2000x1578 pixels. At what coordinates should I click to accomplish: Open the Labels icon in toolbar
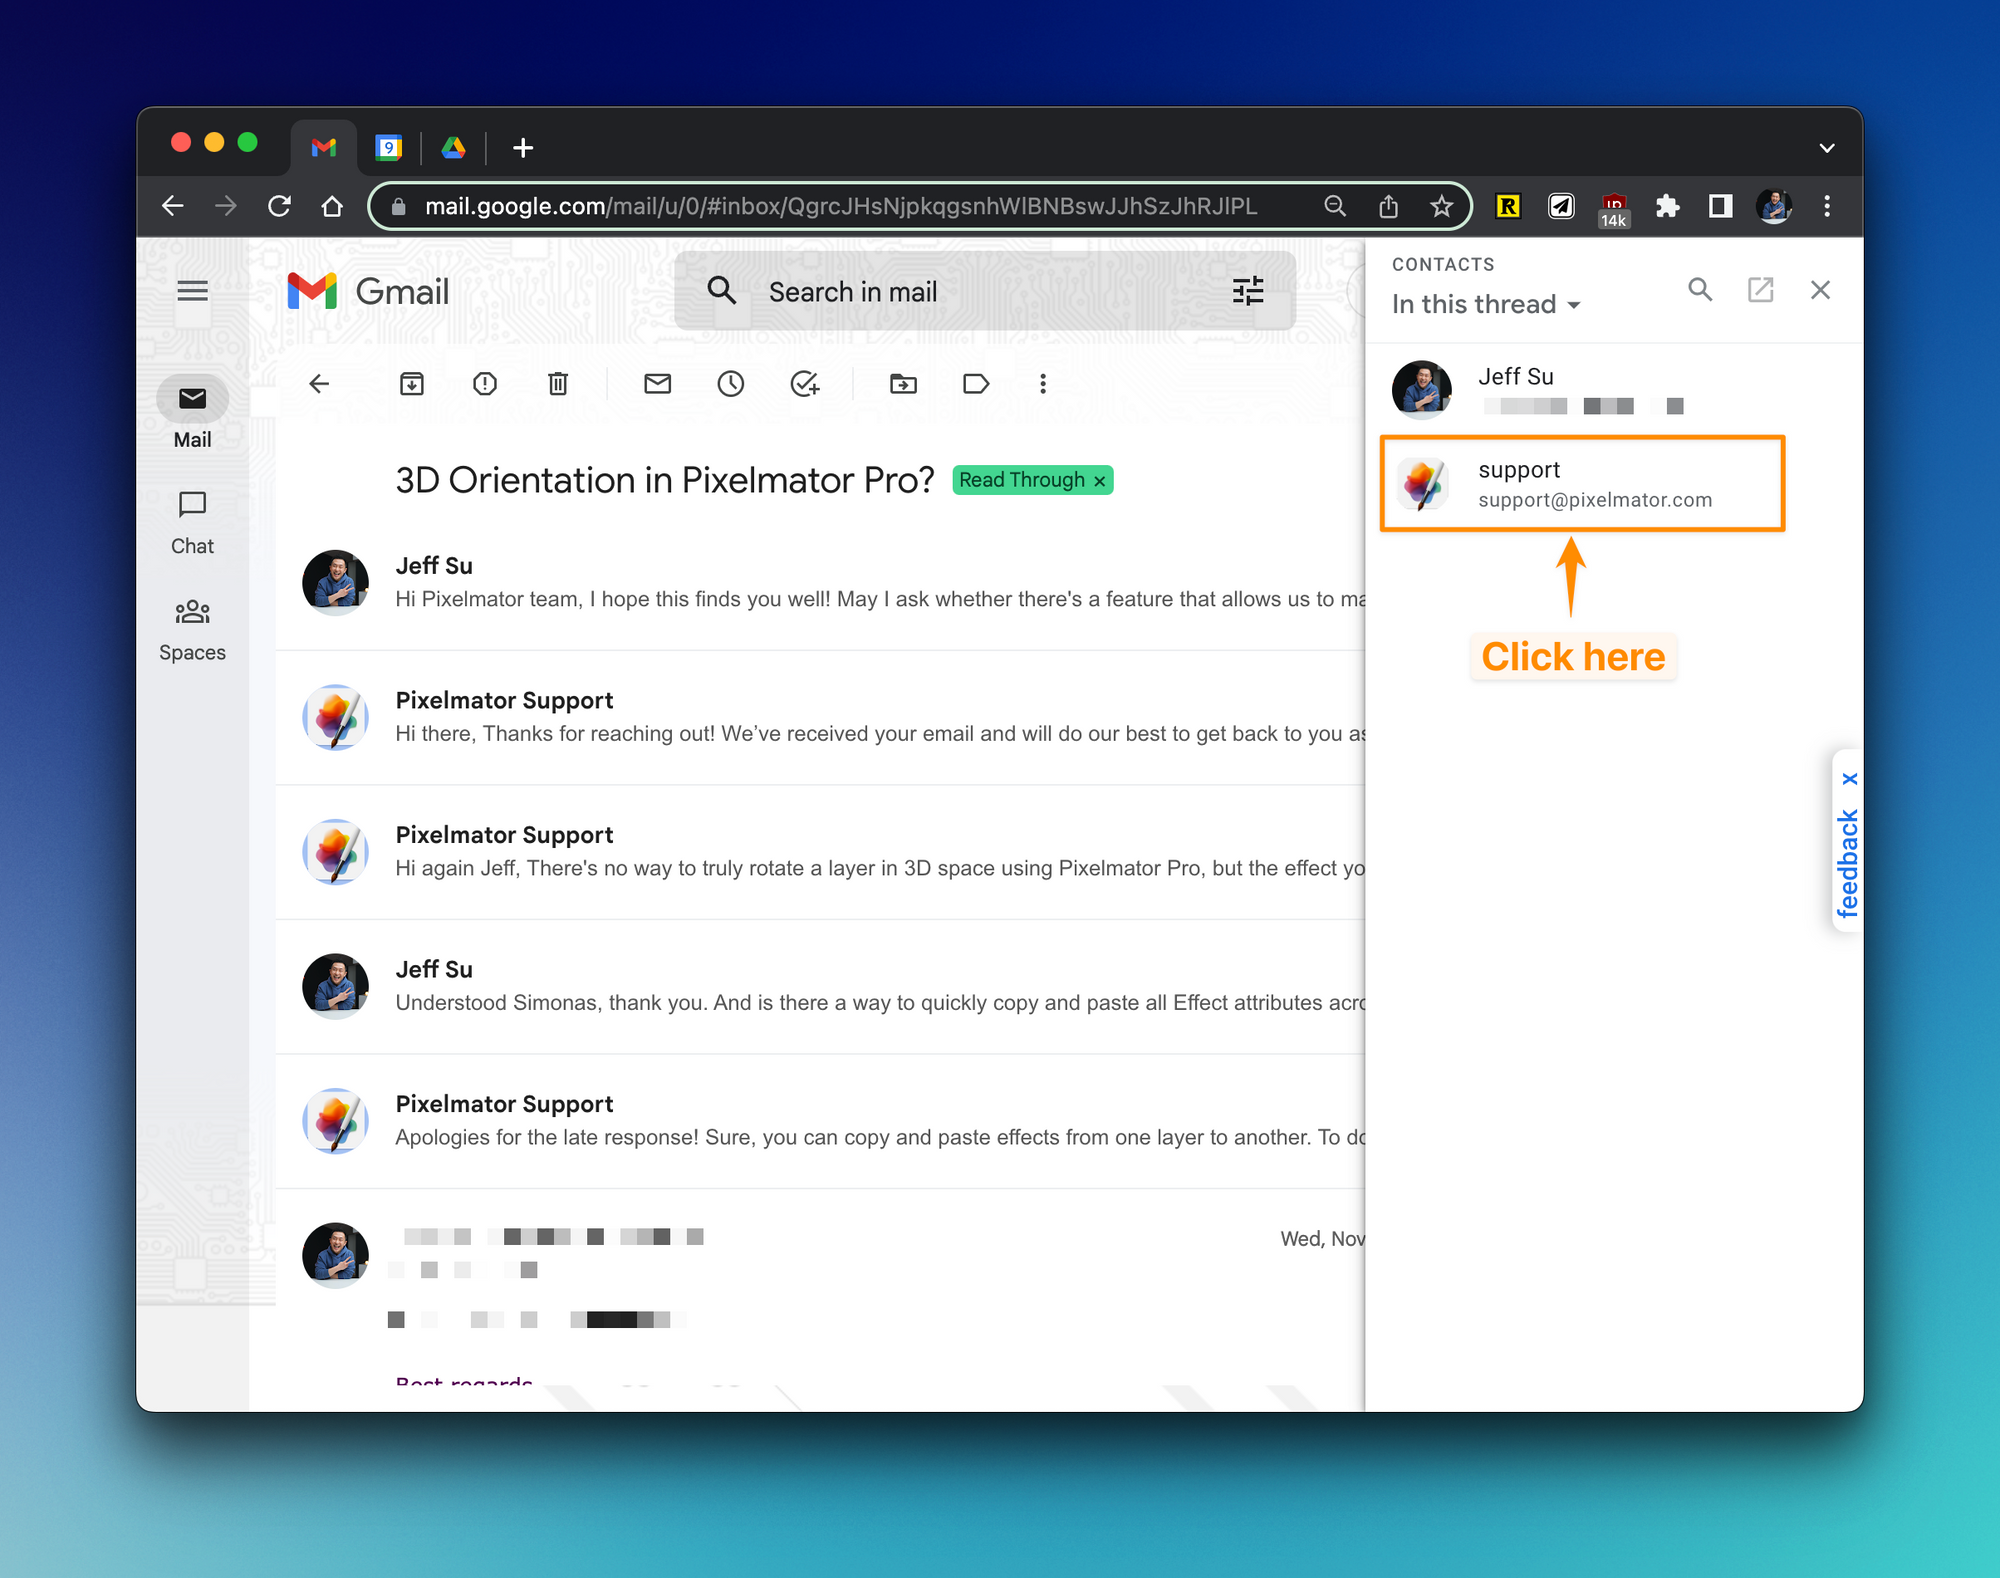(976, 384)
